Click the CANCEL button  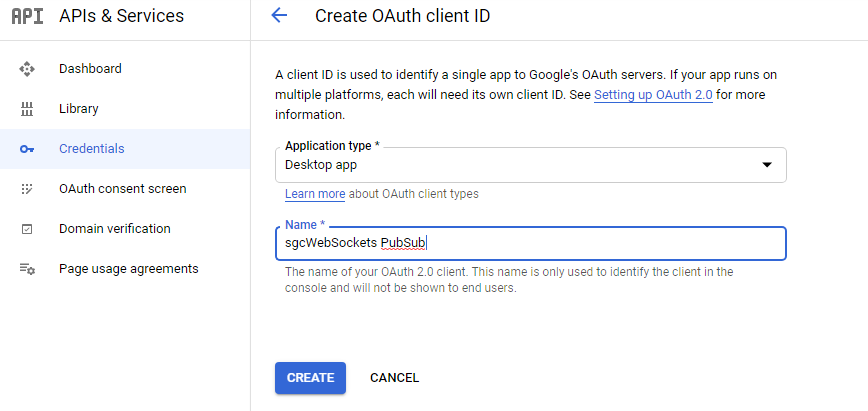click(394, 378)
